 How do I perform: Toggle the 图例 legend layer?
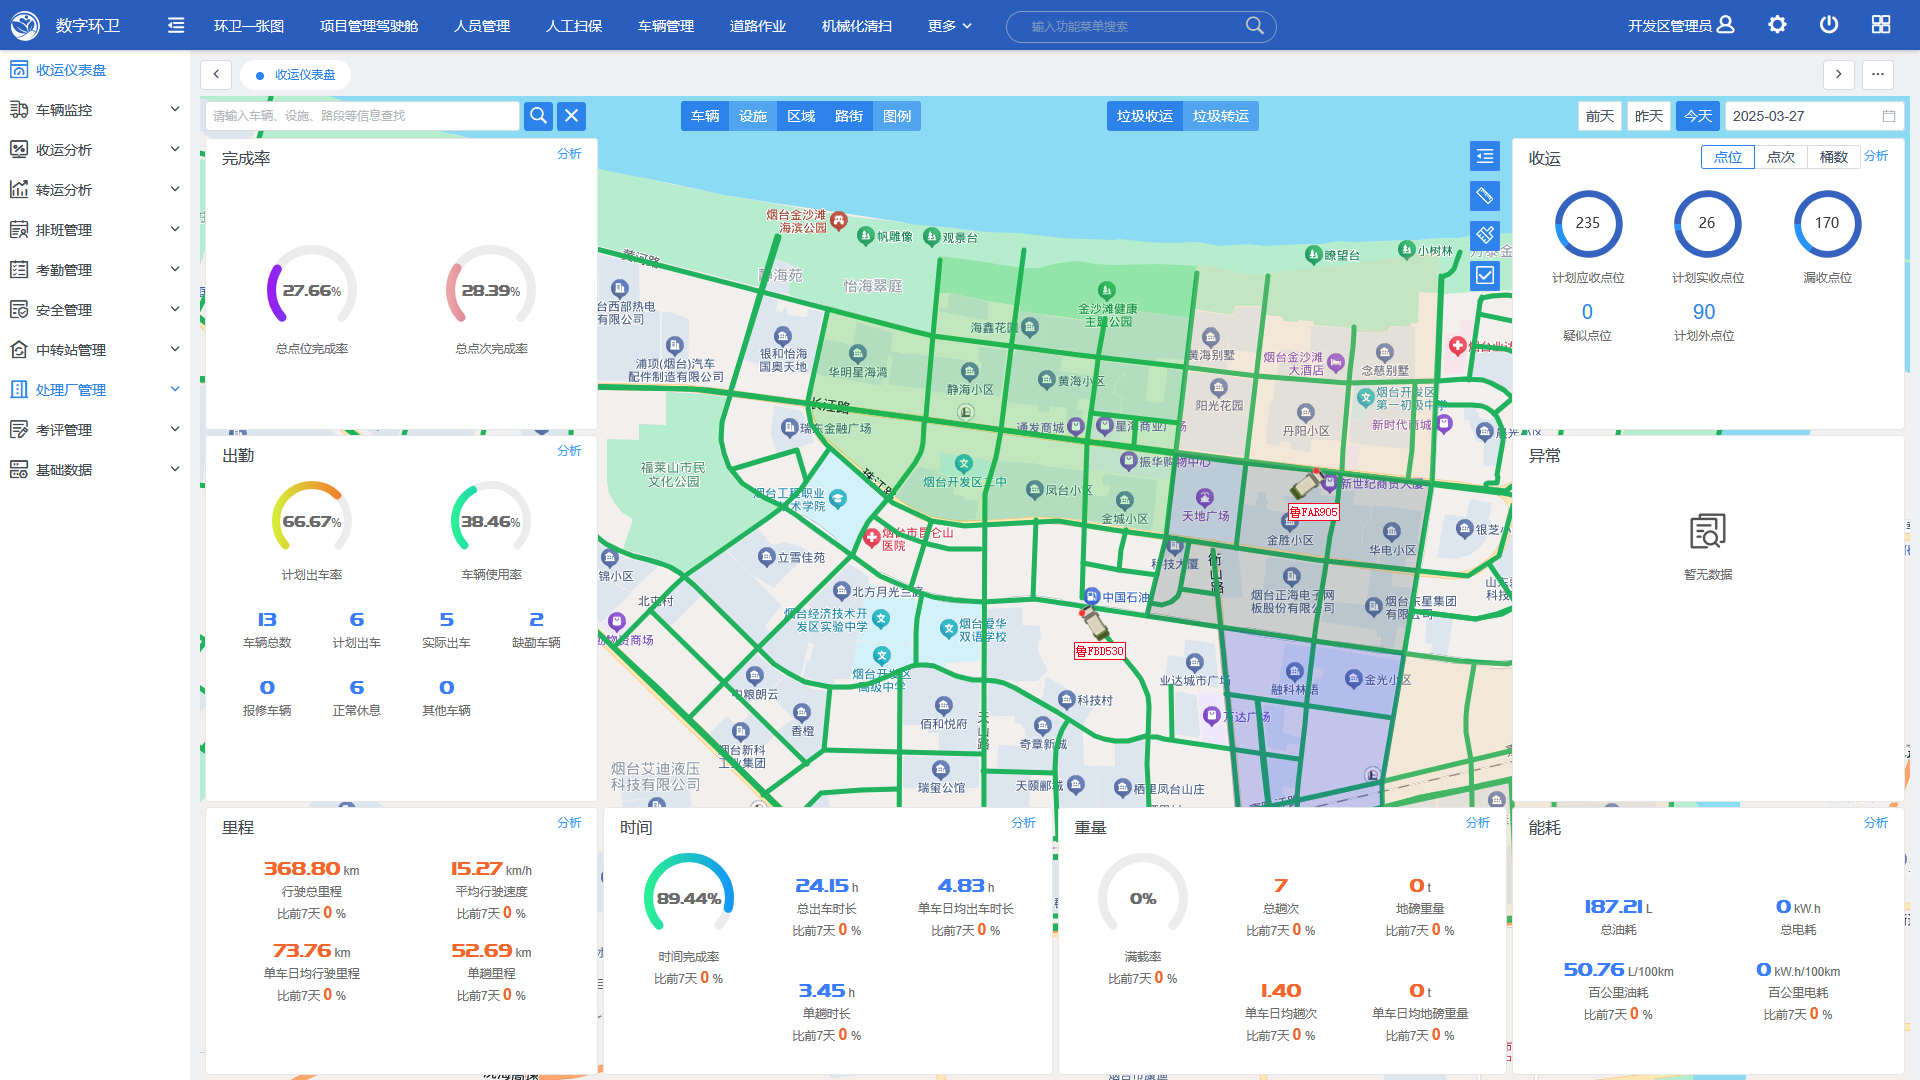pos(897,116)
